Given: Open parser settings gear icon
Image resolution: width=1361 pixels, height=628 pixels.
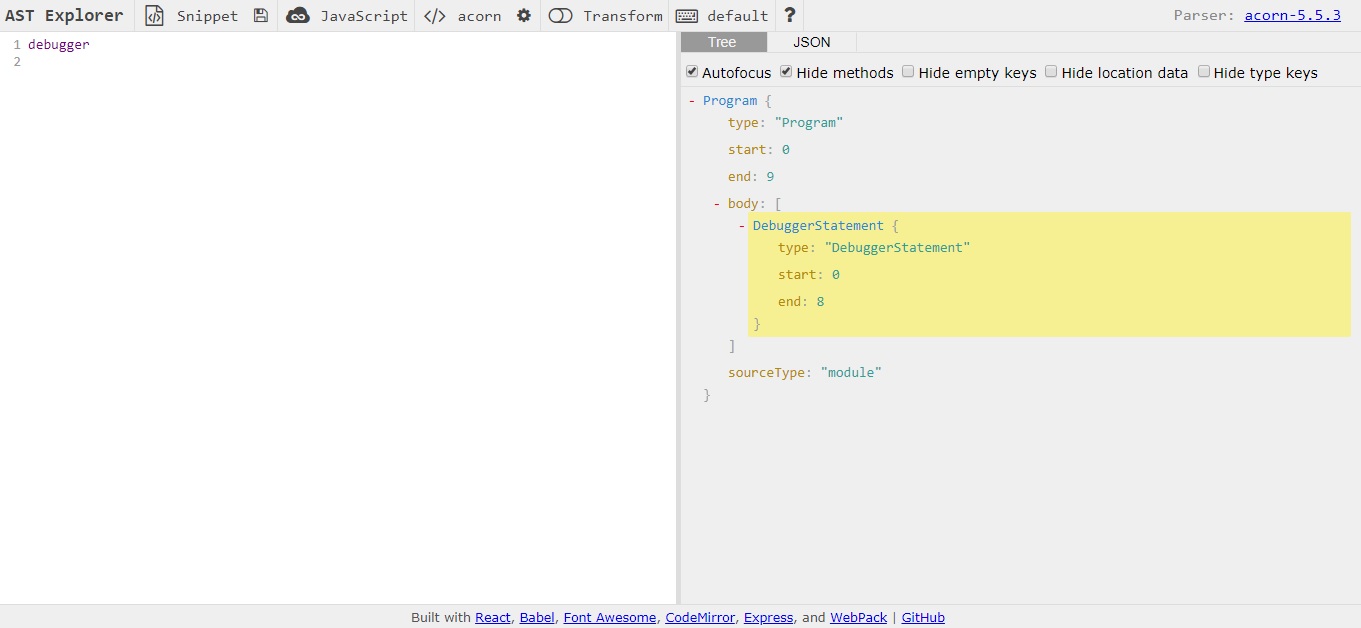Looking at the screenshot, I should tap(524, 16).
